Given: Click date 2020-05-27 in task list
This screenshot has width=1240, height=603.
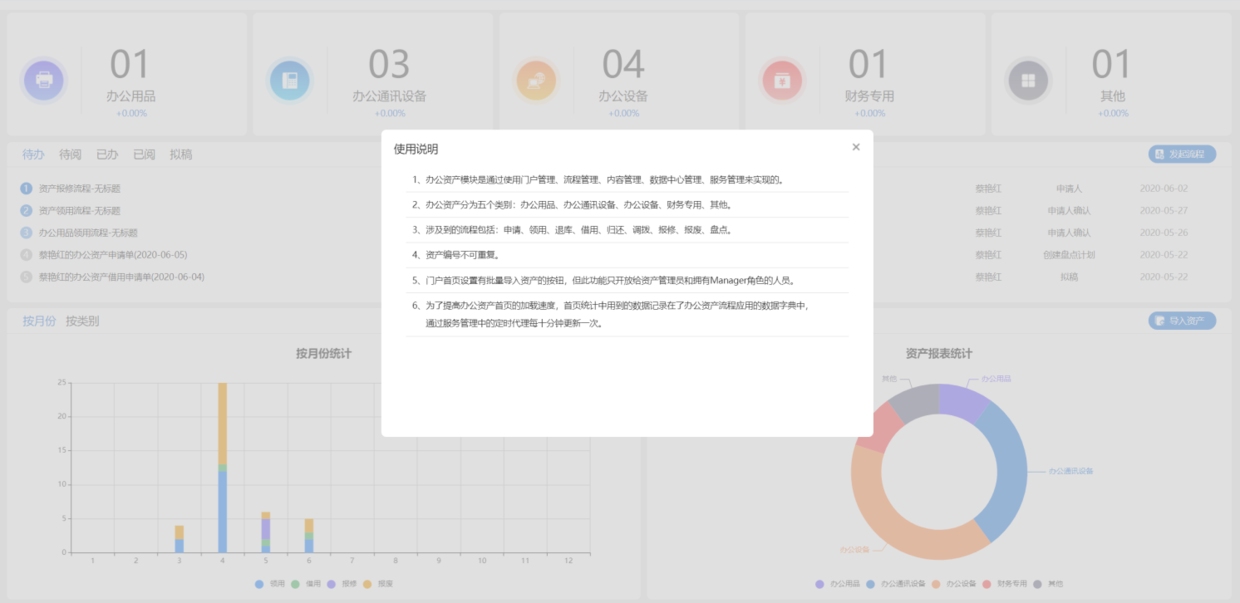Looking at the screenshot, I should tap(1164, 210).
